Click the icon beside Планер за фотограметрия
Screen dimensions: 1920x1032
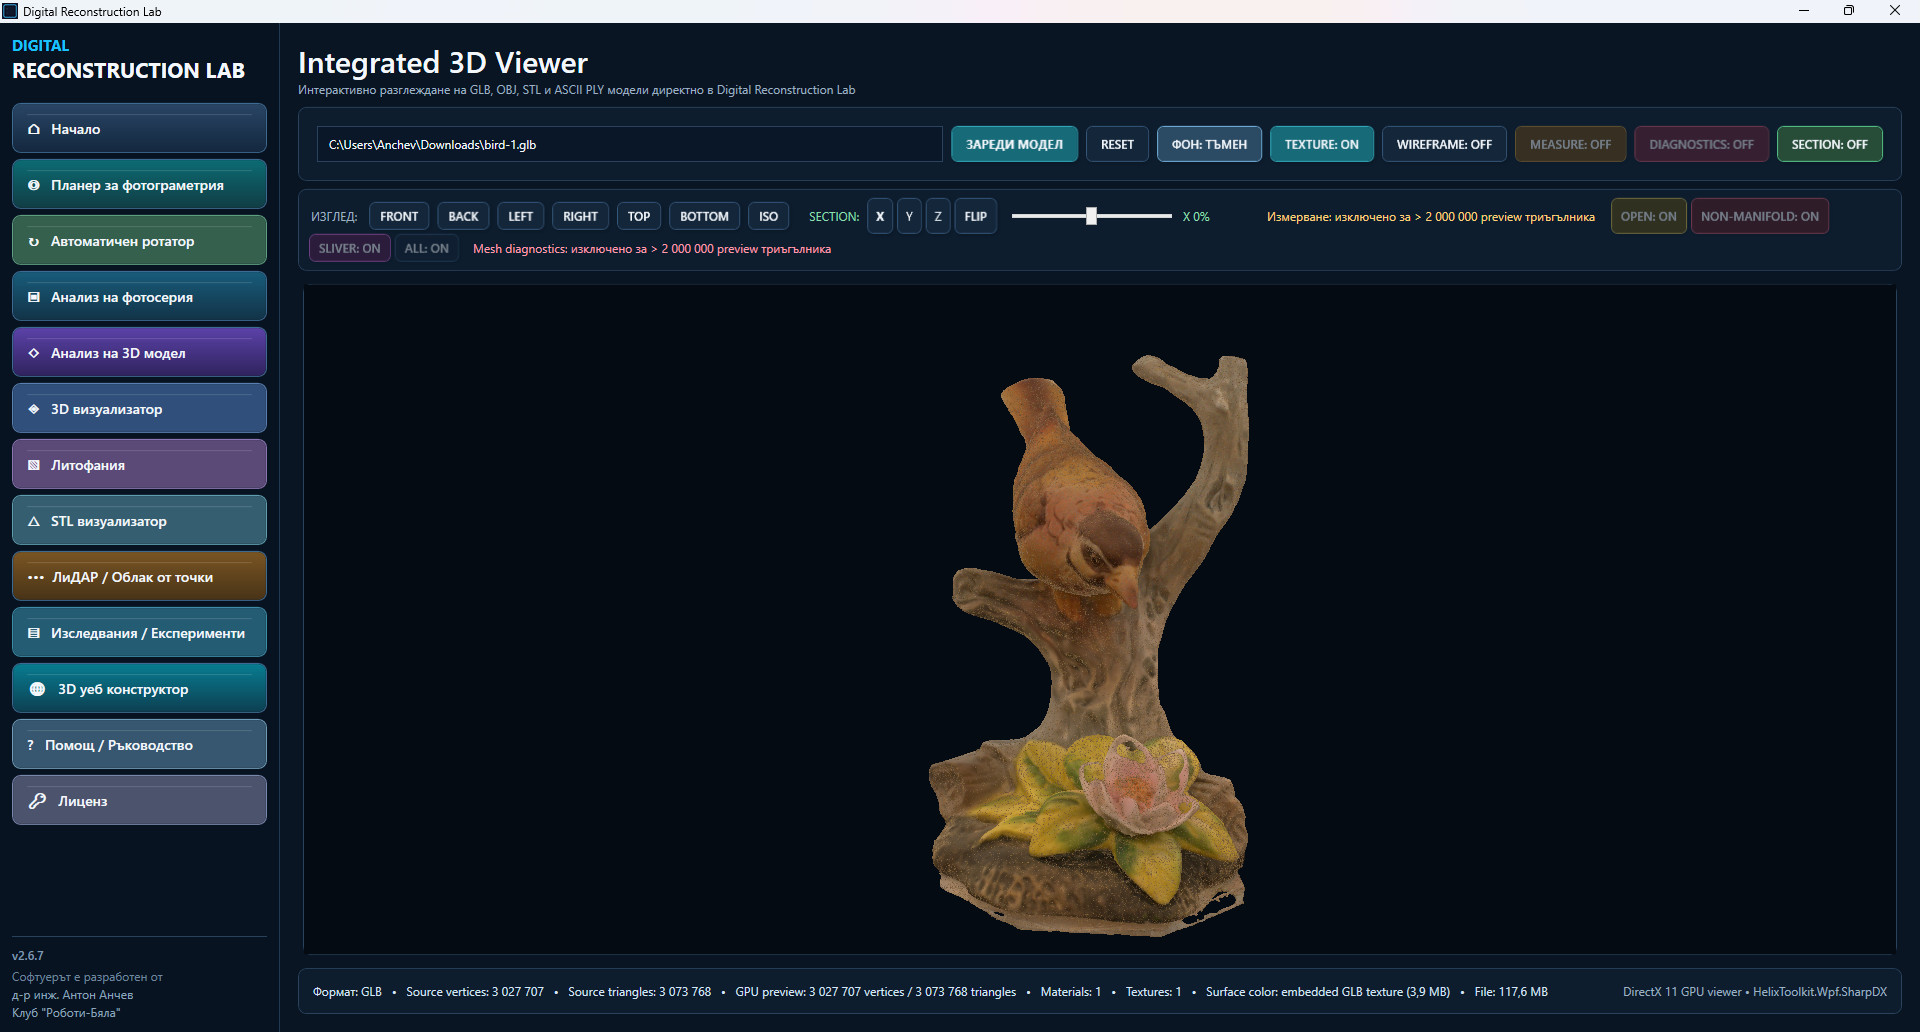34,185
